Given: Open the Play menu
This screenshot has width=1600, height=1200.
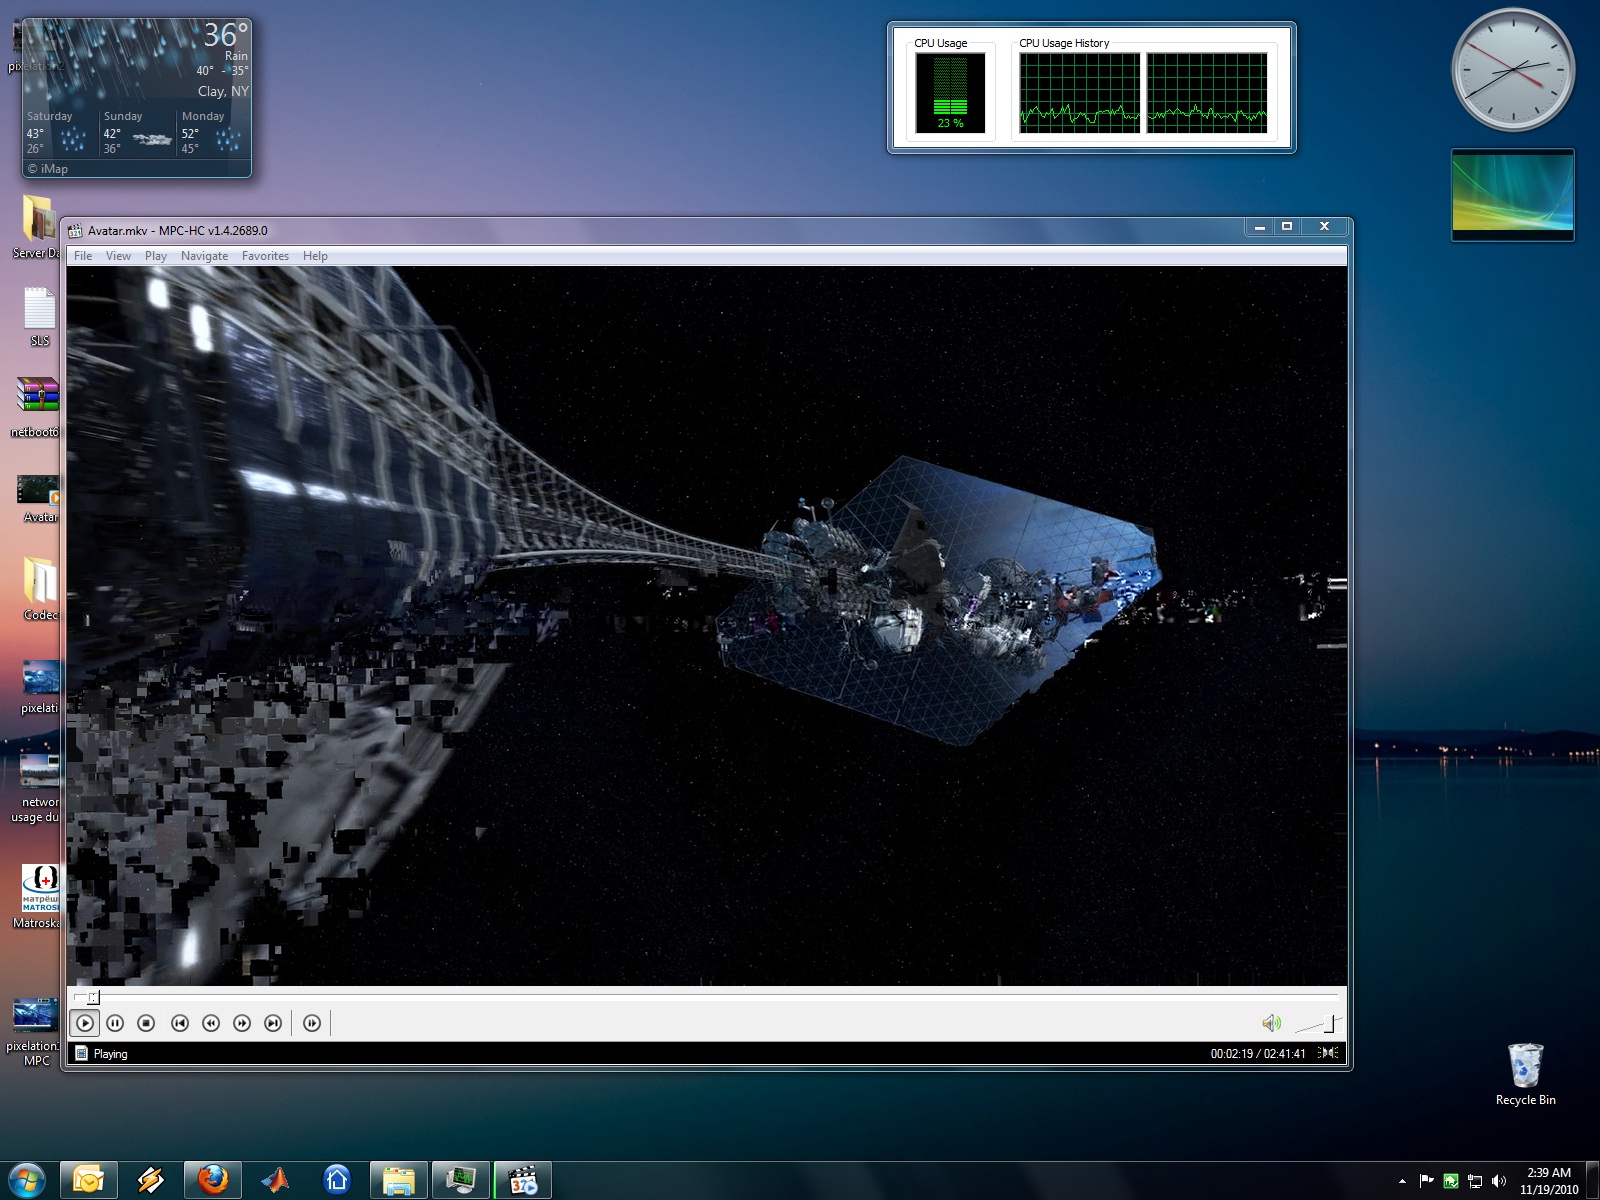Looking at the screenshot, I should [156, 256].
